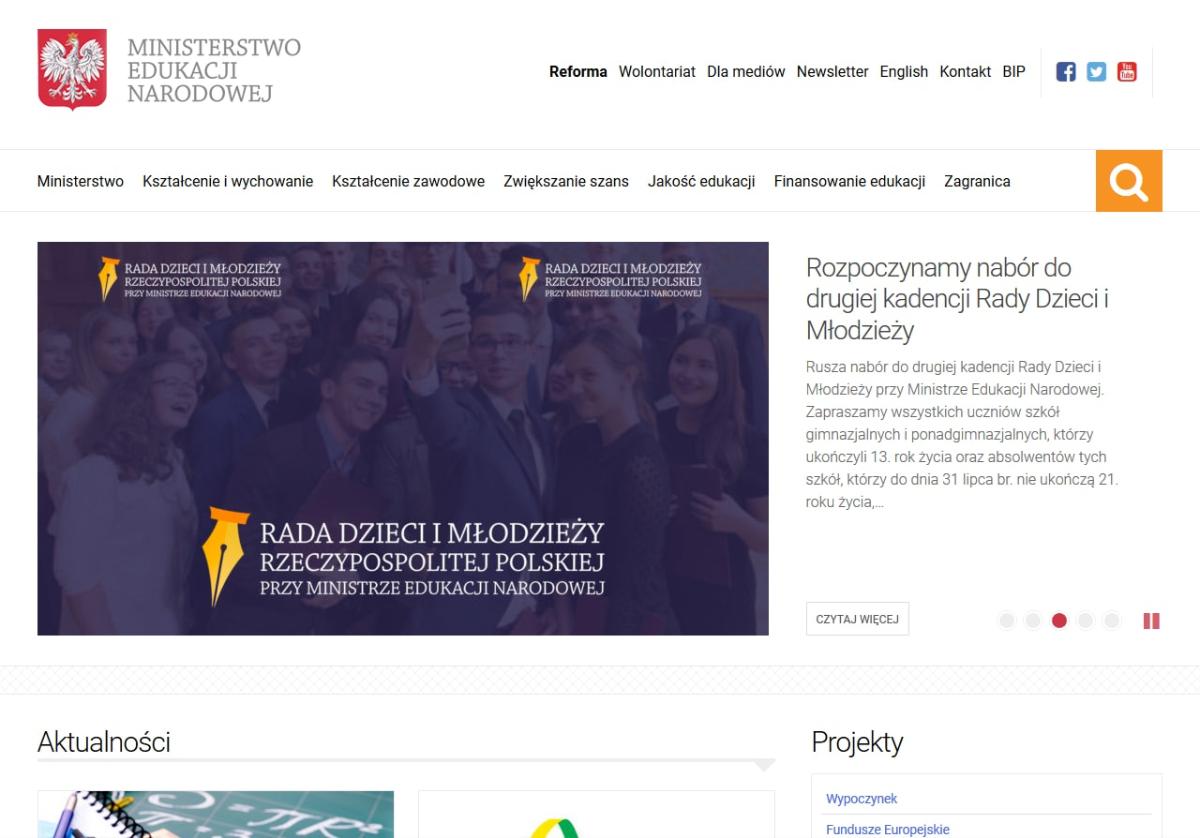The width and height of the screenshot is (1200, 838).
Task: Open the Twitter social icon
Action: point(1097,72)
